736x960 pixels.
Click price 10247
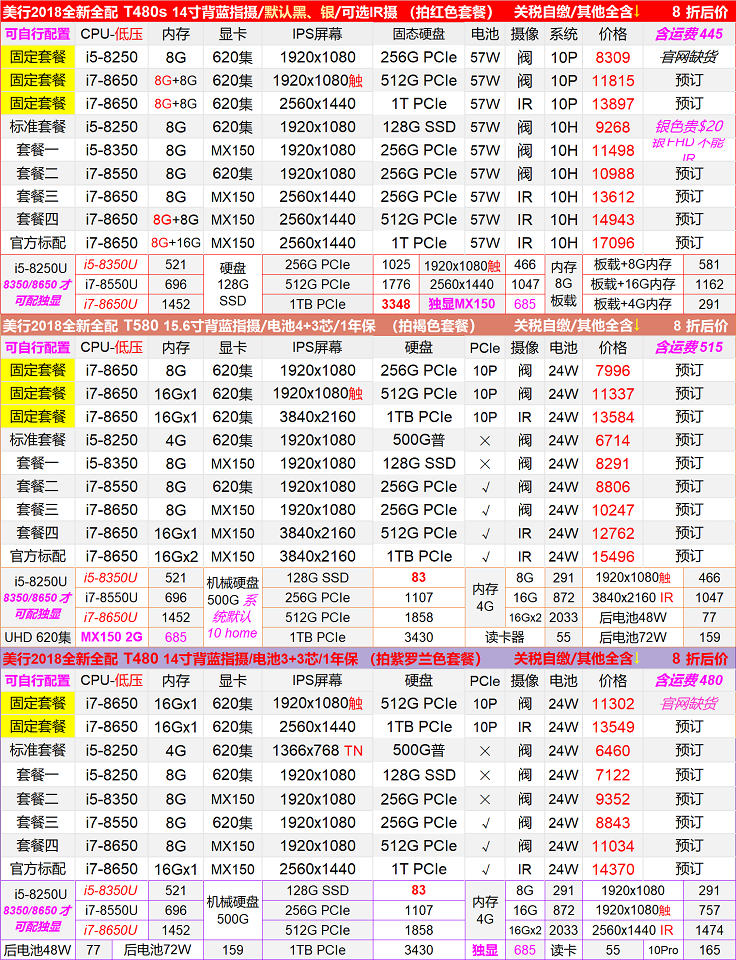click(612, 510)
